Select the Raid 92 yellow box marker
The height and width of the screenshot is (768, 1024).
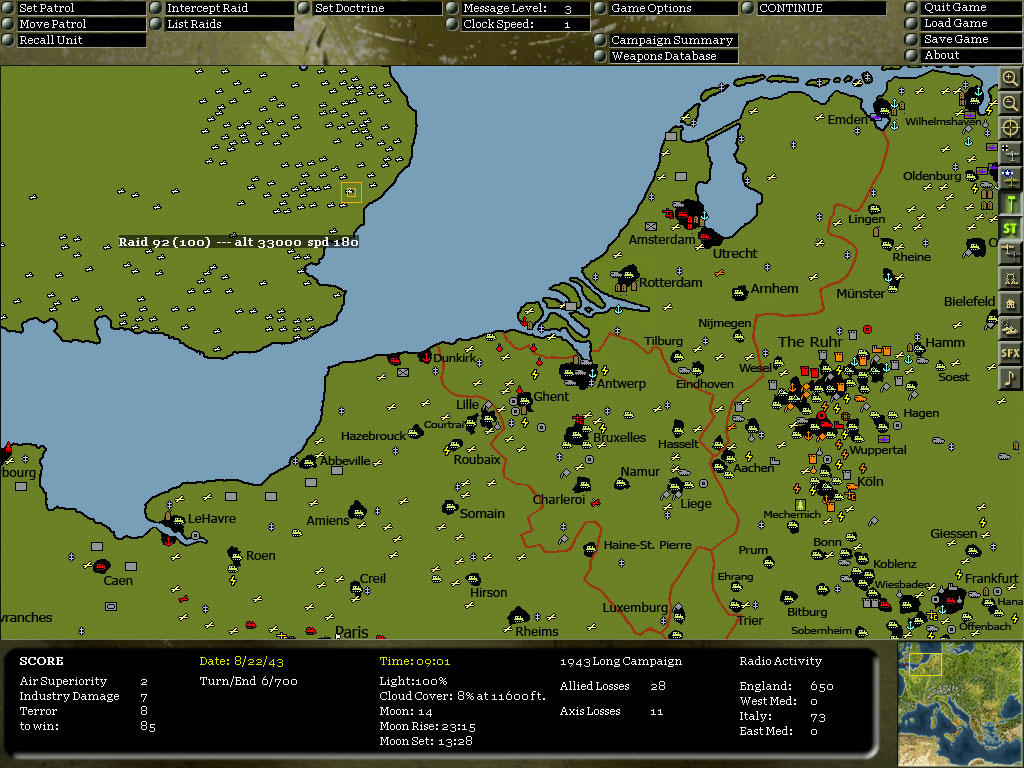[x=351, y=192]
